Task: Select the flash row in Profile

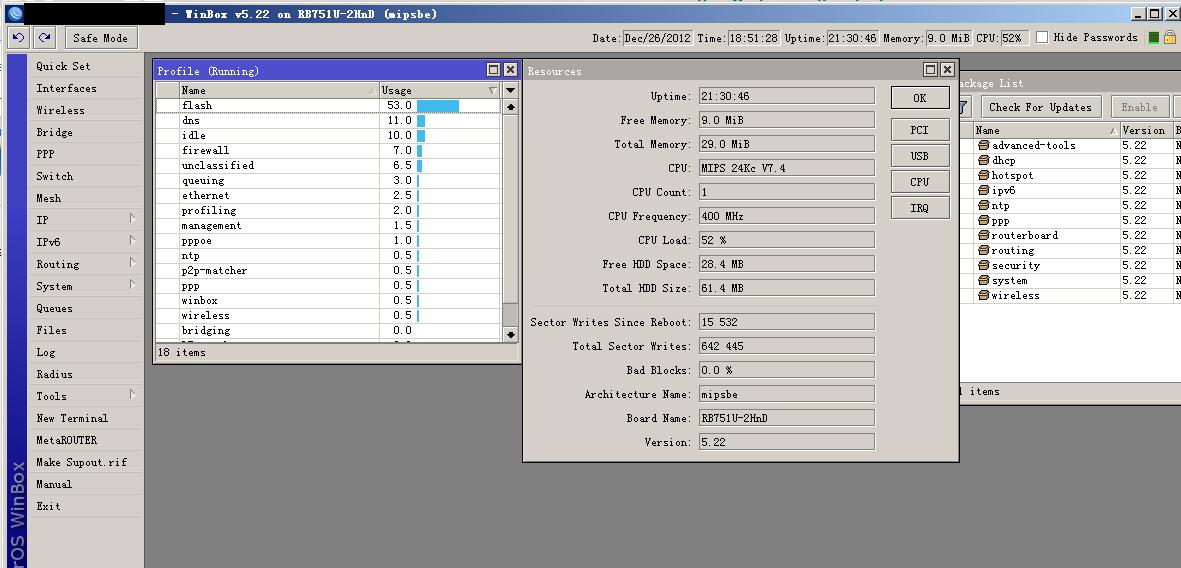Action: [328, 105]
